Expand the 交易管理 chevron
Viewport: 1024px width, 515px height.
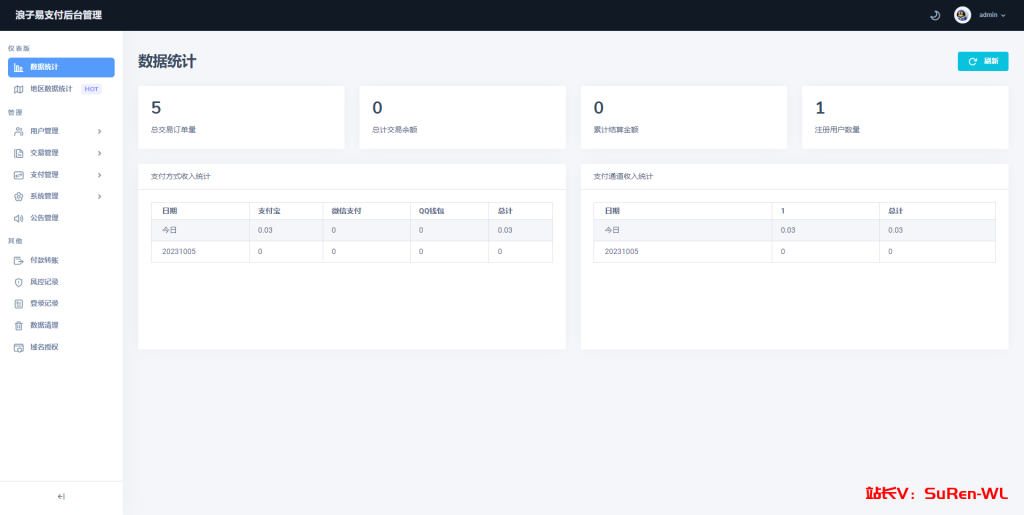pos(99,153)
